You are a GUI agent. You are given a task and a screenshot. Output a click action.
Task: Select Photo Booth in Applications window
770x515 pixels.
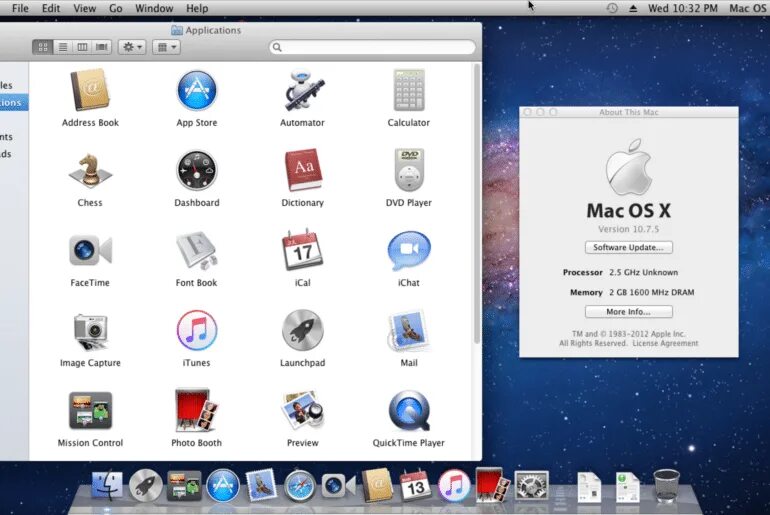[x=196, y=410]
